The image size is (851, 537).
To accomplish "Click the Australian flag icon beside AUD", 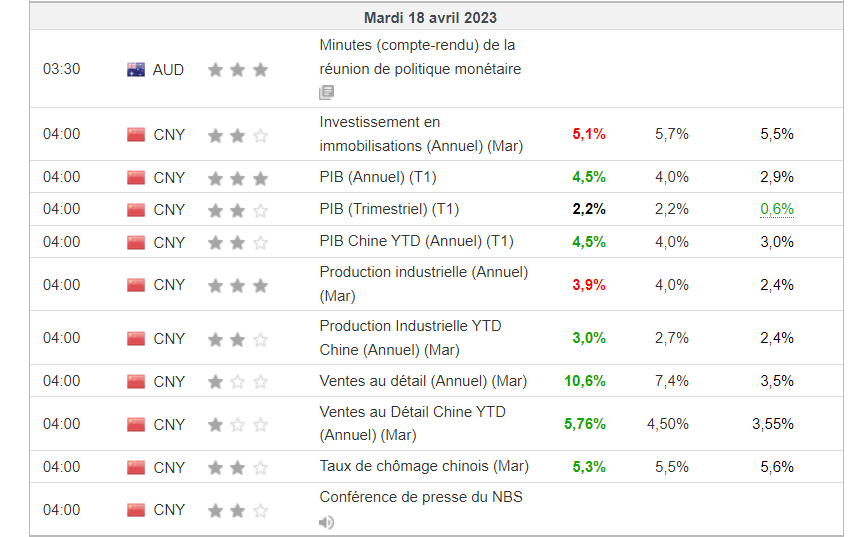I will tap(136, 70).
